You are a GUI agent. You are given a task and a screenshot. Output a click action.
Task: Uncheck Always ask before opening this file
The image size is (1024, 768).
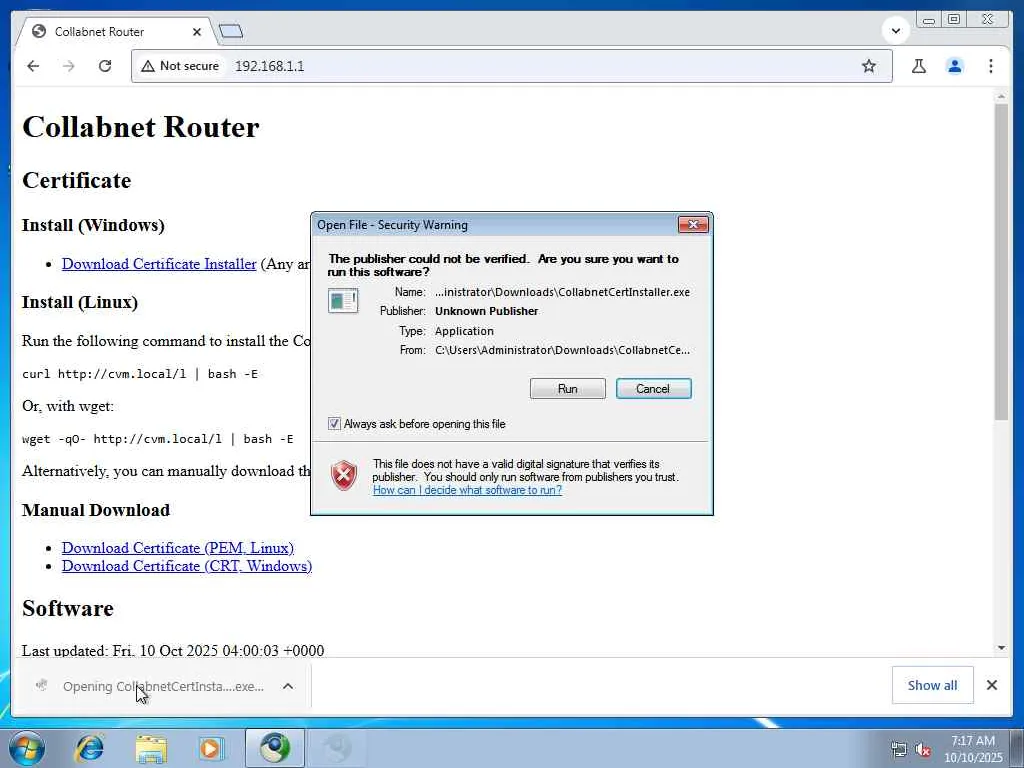coord(334,424)
